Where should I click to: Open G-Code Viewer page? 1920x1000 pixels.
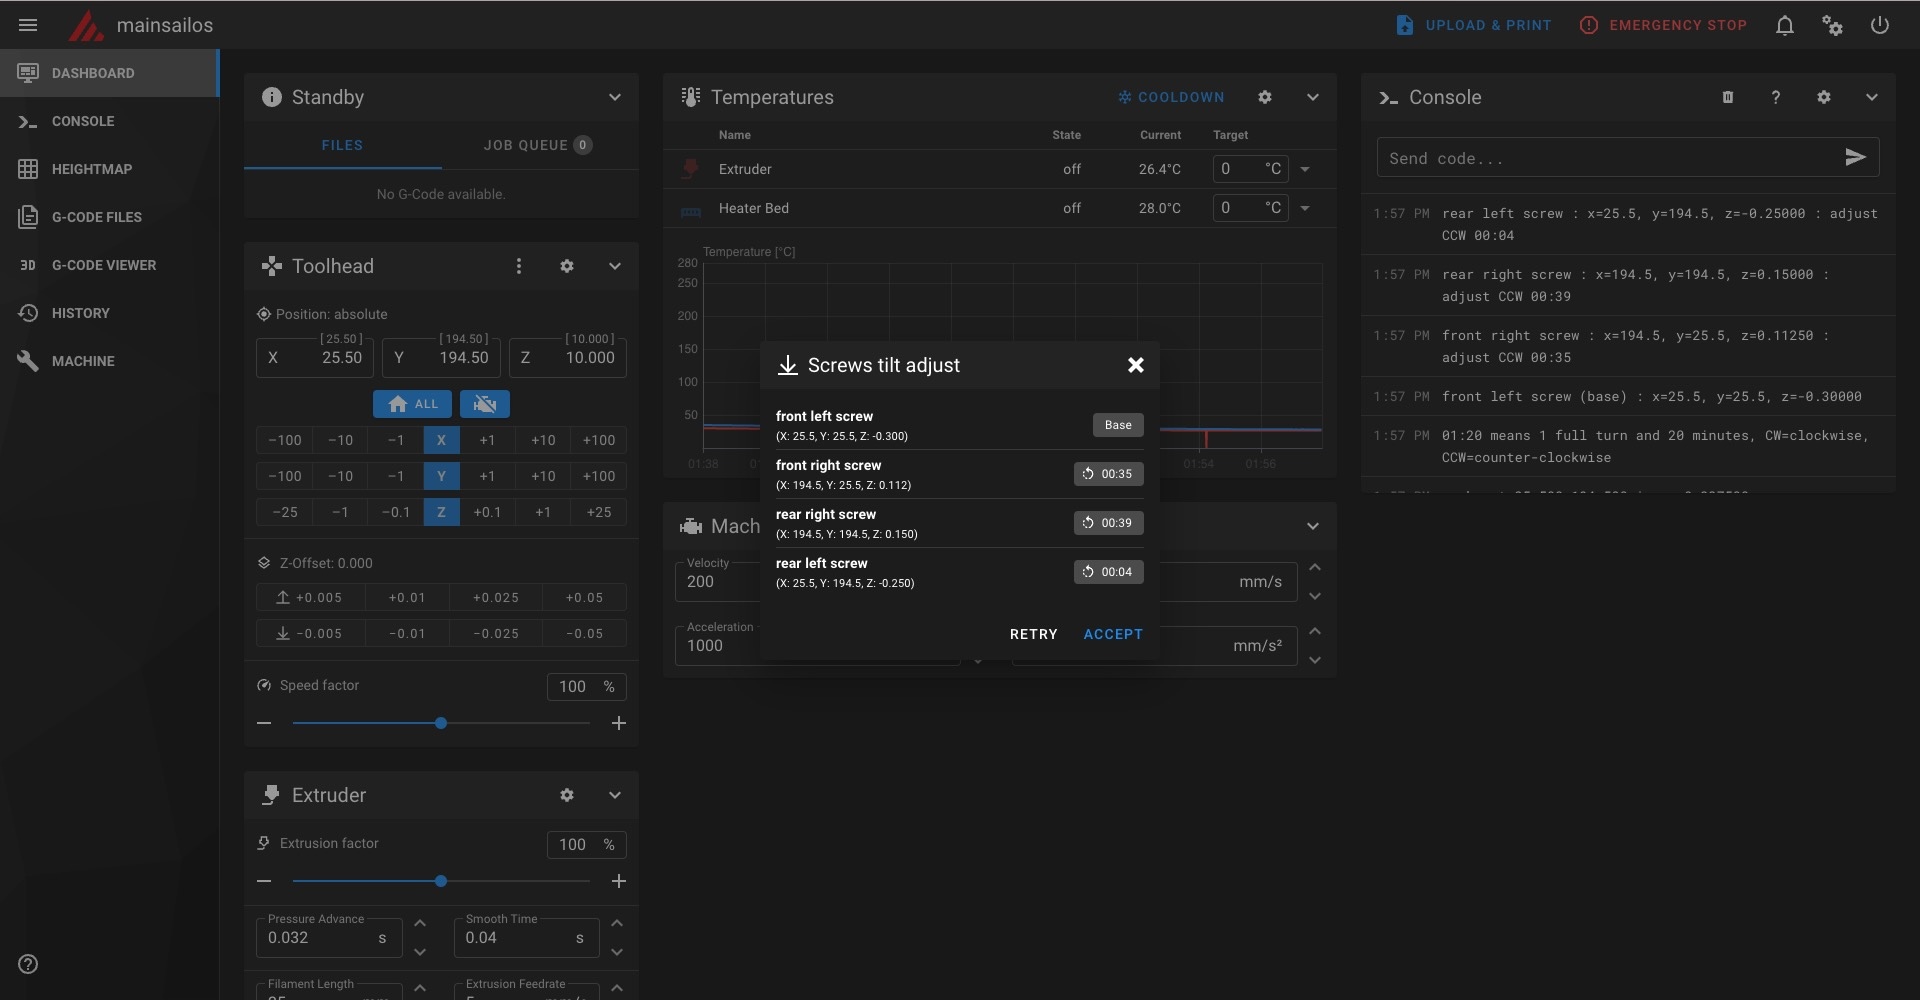pos(109,265)
